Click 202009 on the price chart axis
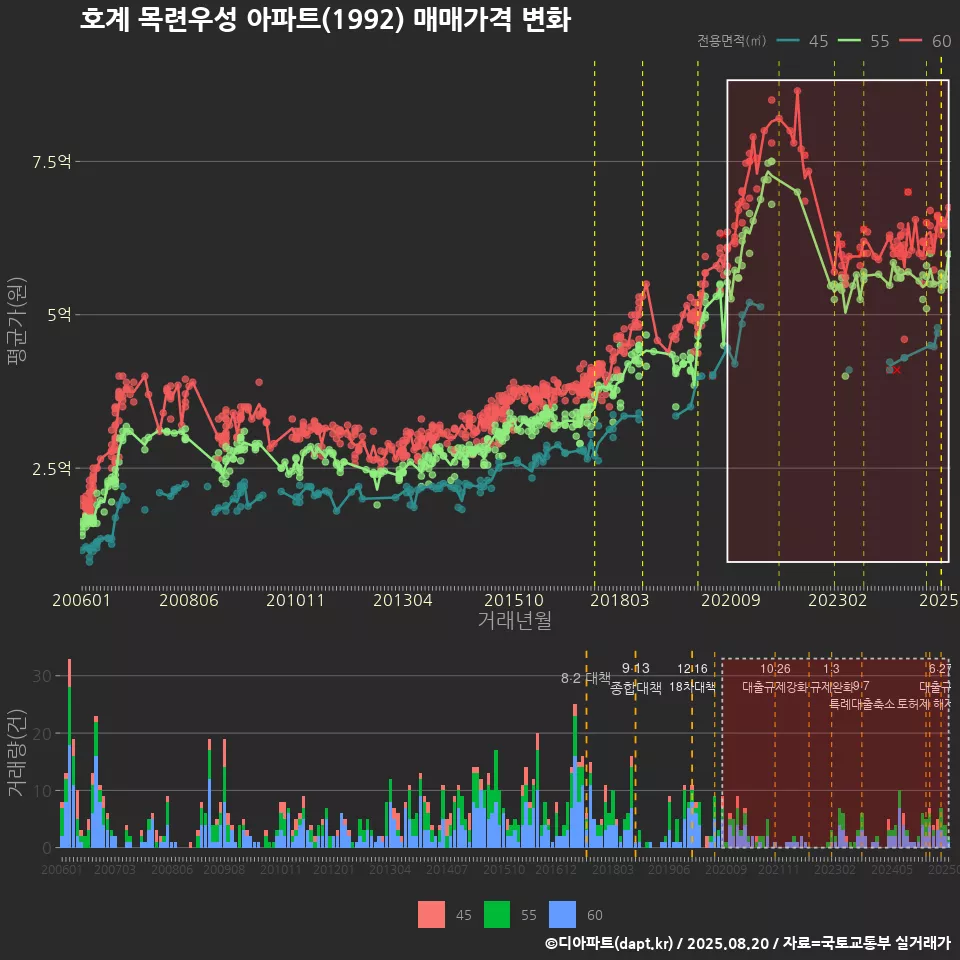This screenshot has width=960, height=960. 730,600
